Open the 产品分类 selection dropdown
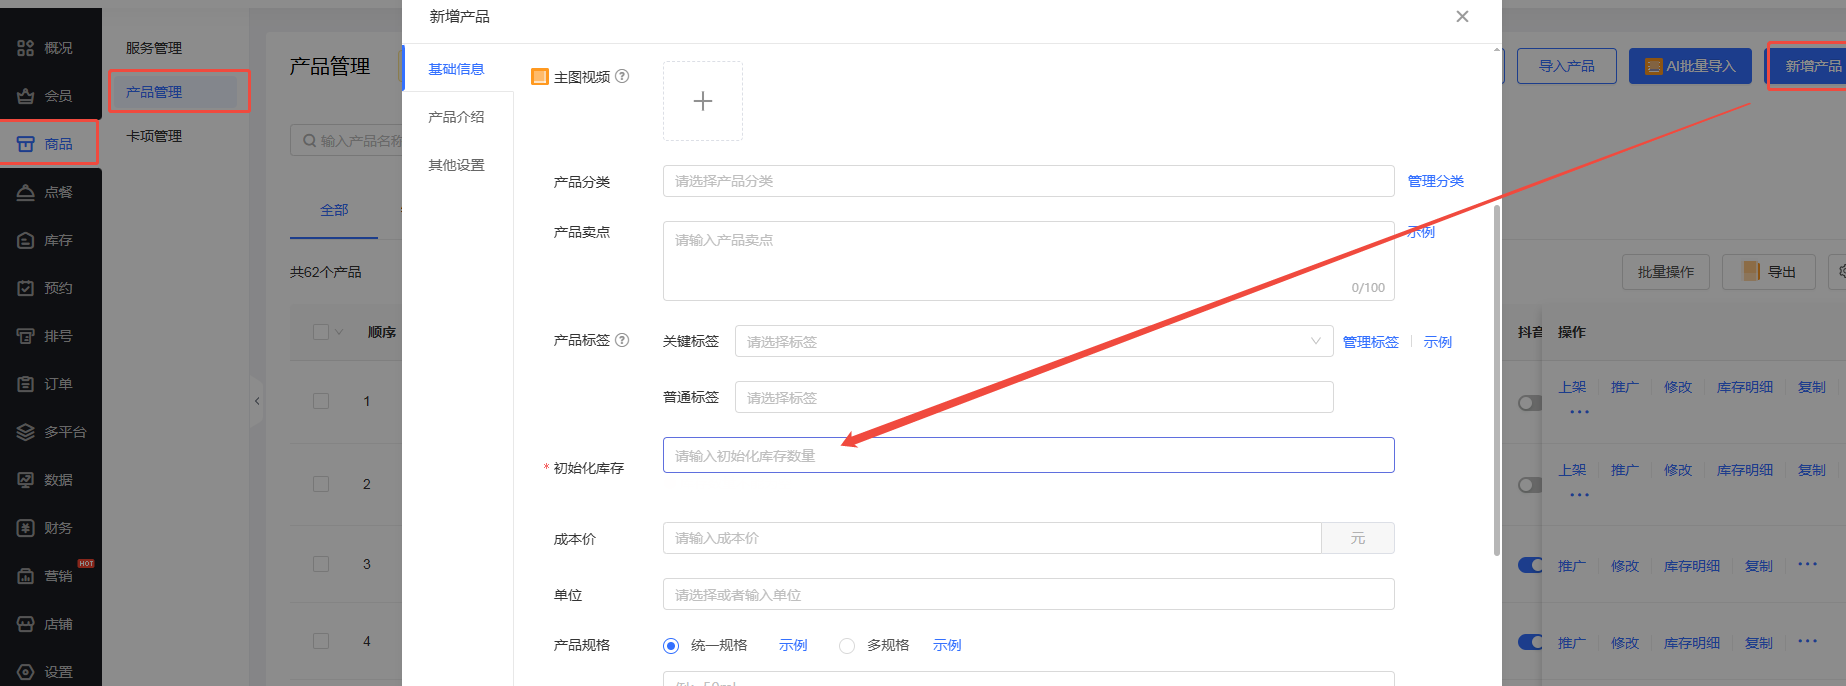Image resolution: width=1846 pixels, height=686 pixels. click(1027, 181)
